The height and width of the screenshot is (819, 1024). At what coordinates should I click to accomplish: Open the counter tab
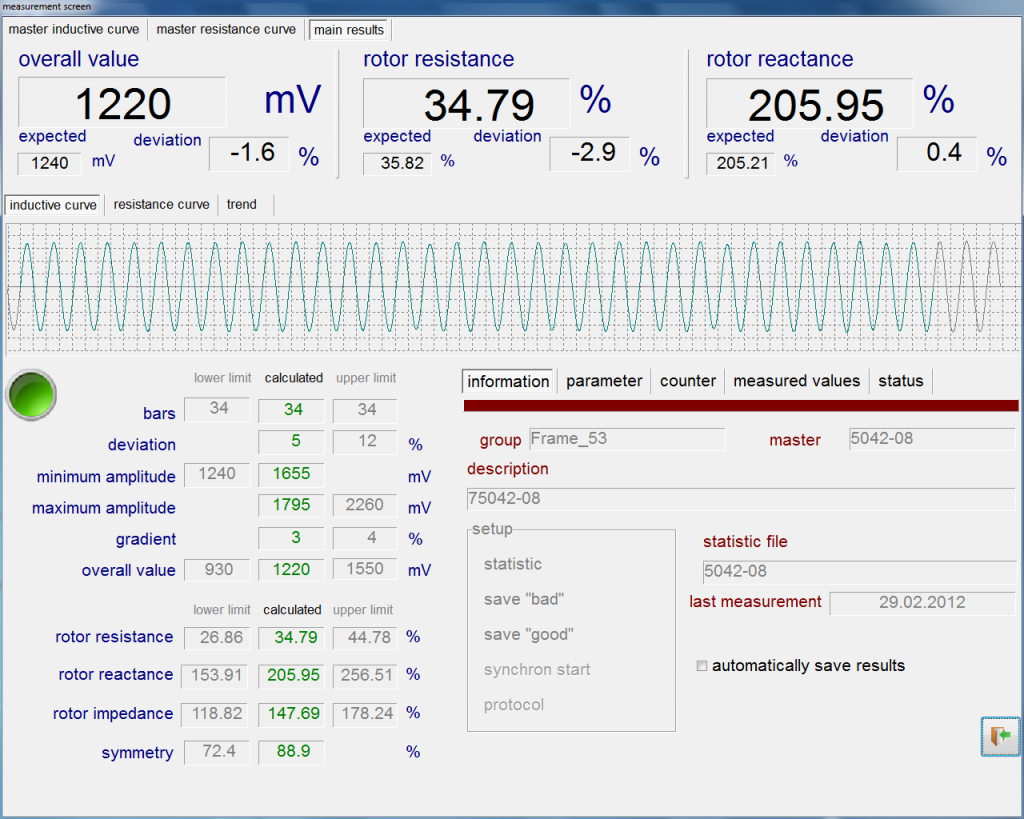(688, 381)
